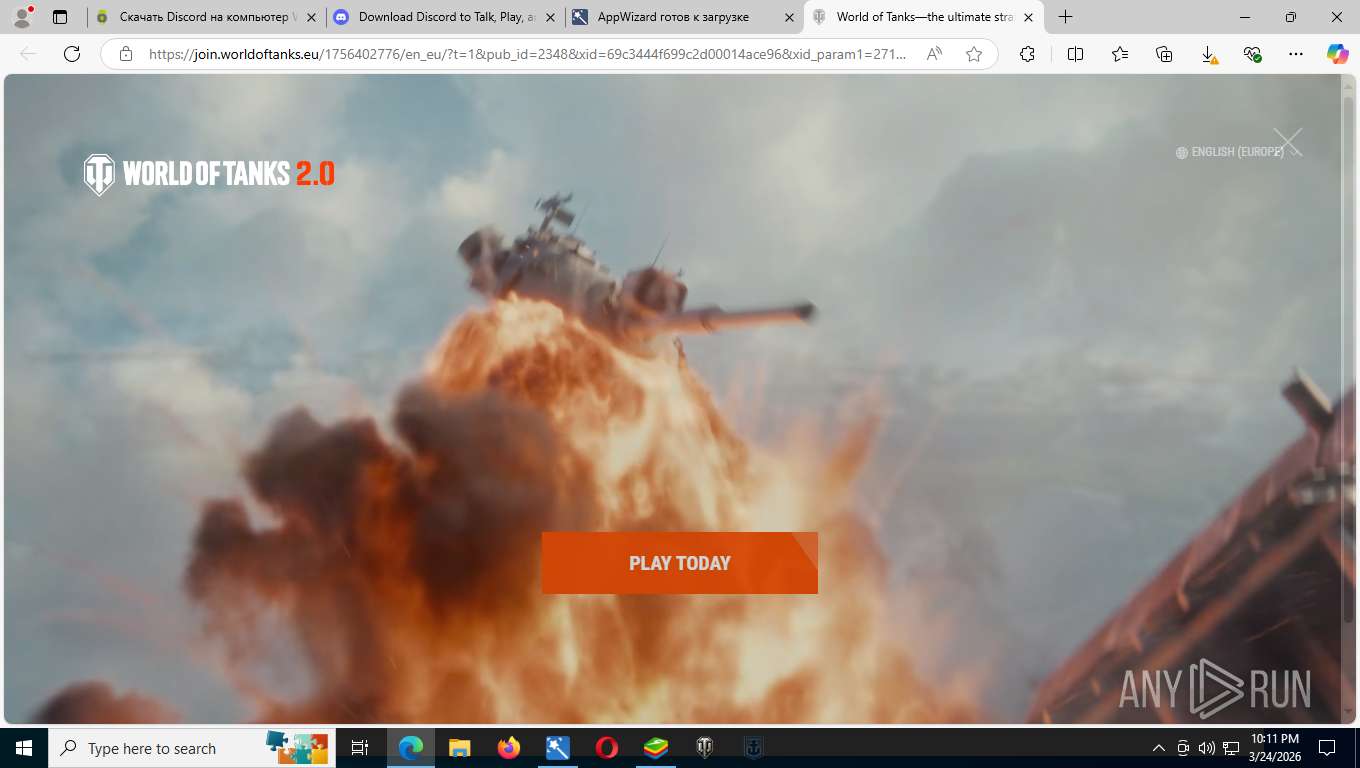
Task: Go back to the previous page
Action: pos(28,54)
